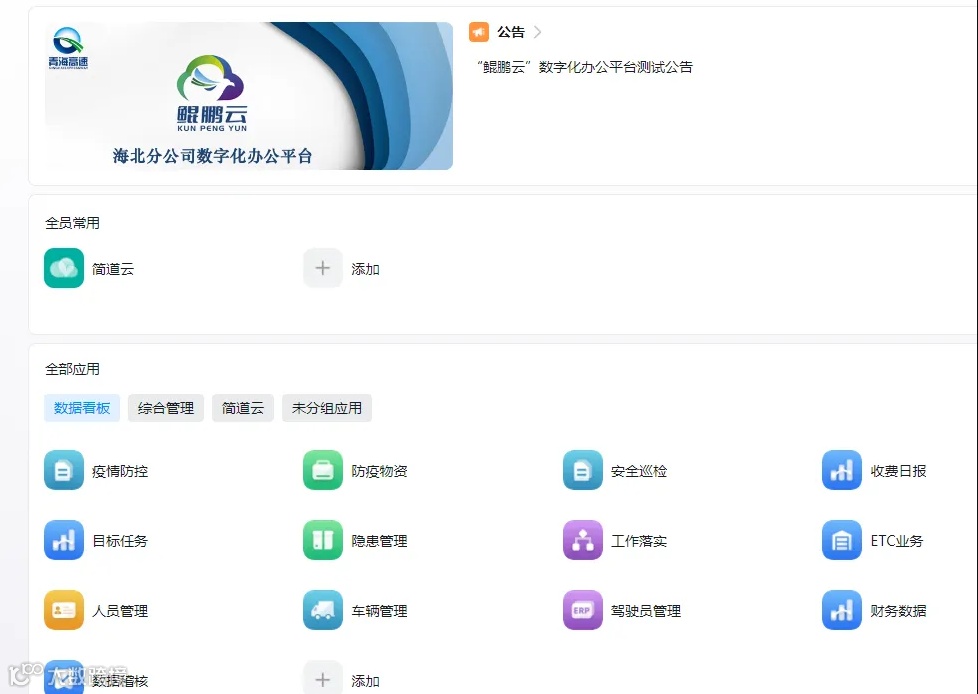978x694 pixels.
Task: Open the 疫情防控 app icon
Action: click(64, 470)
